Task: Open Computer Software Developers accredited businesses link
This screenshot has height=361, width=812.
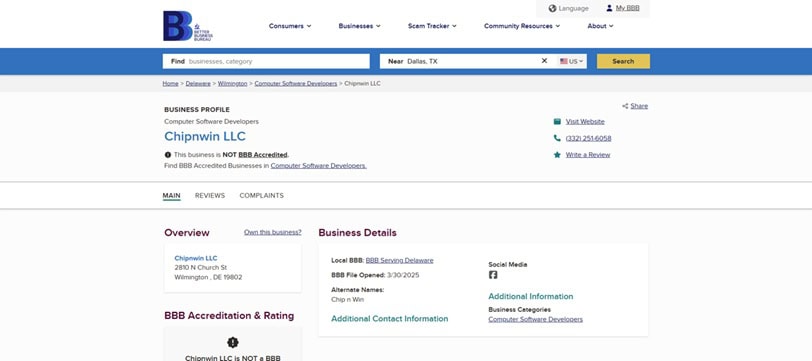Action: click(x=318, y=166)
